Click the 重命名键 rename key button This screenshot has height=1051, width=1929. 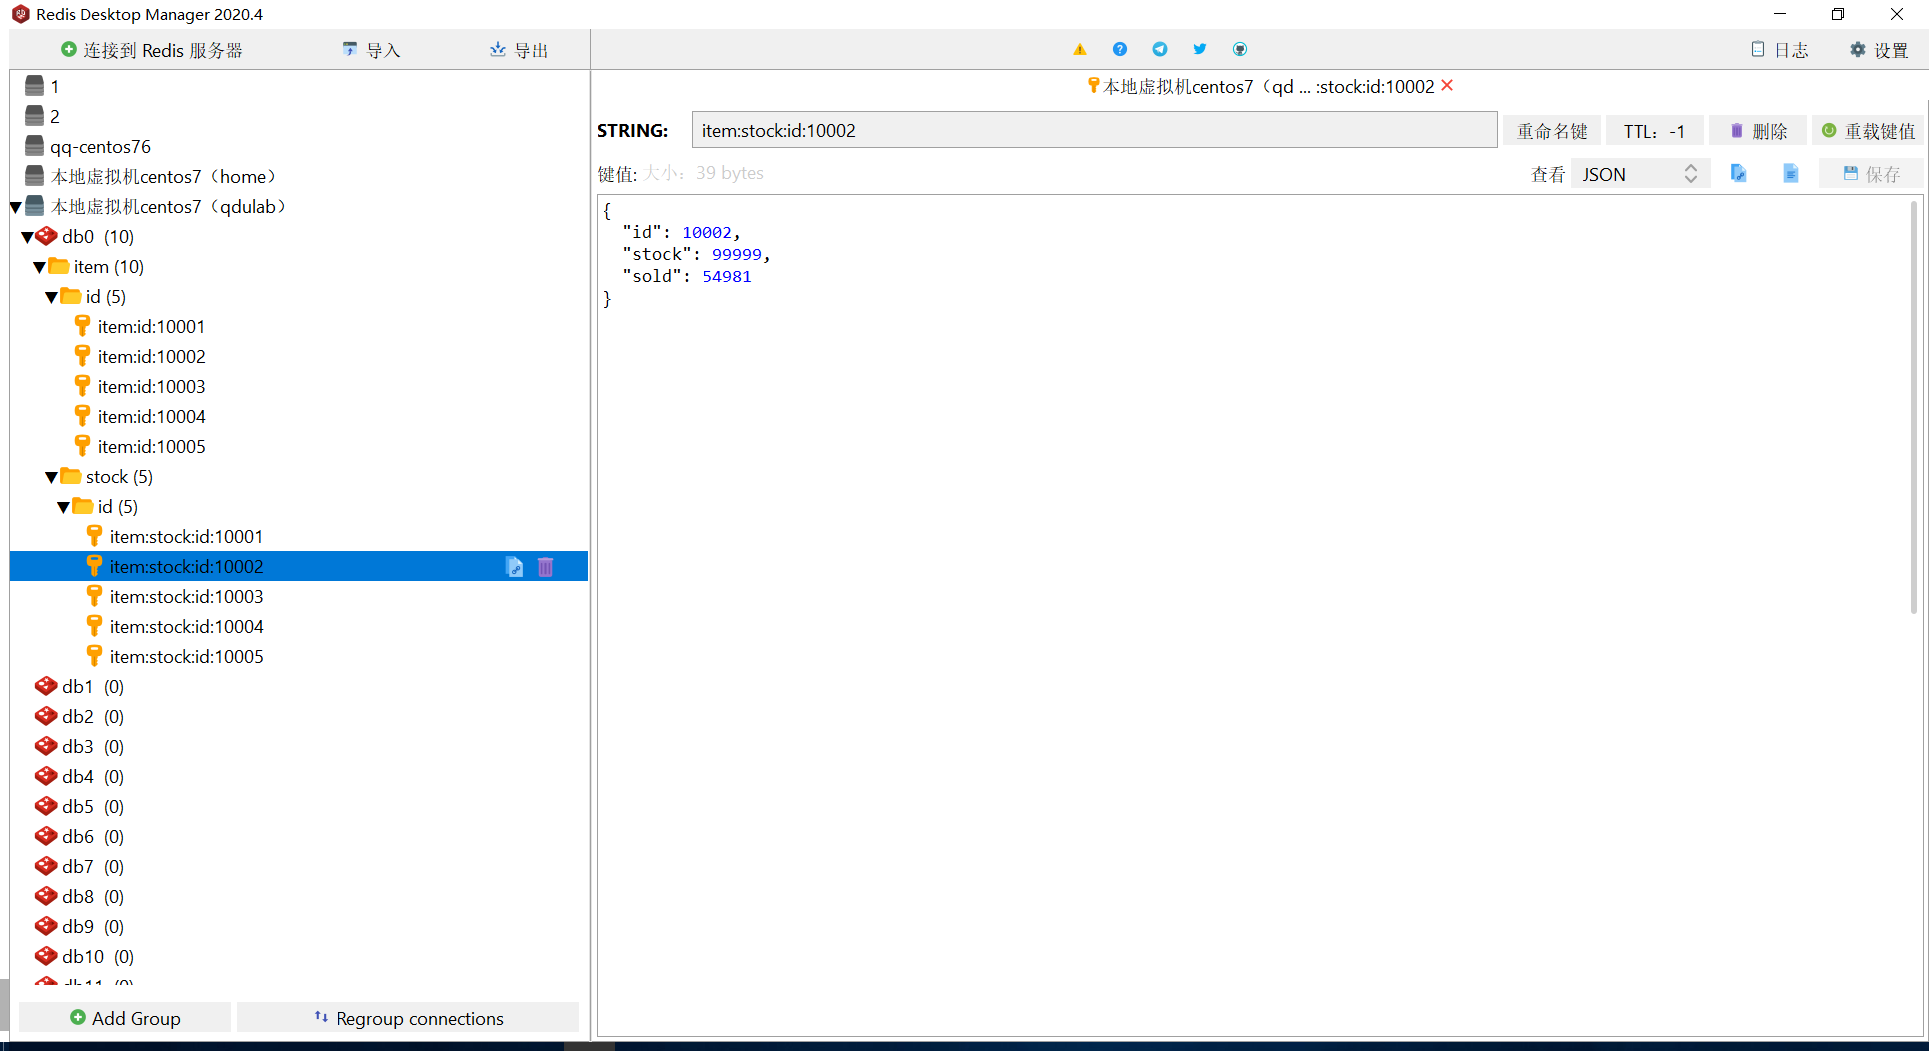[x=1552, y=131]
